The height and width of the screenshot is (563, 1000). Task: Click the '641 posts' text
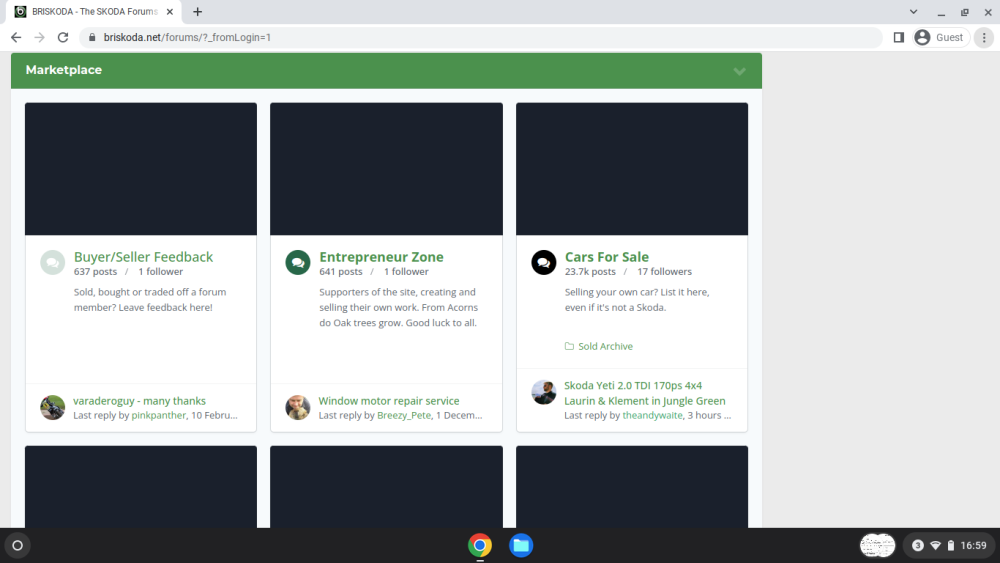tap(341, 272)
